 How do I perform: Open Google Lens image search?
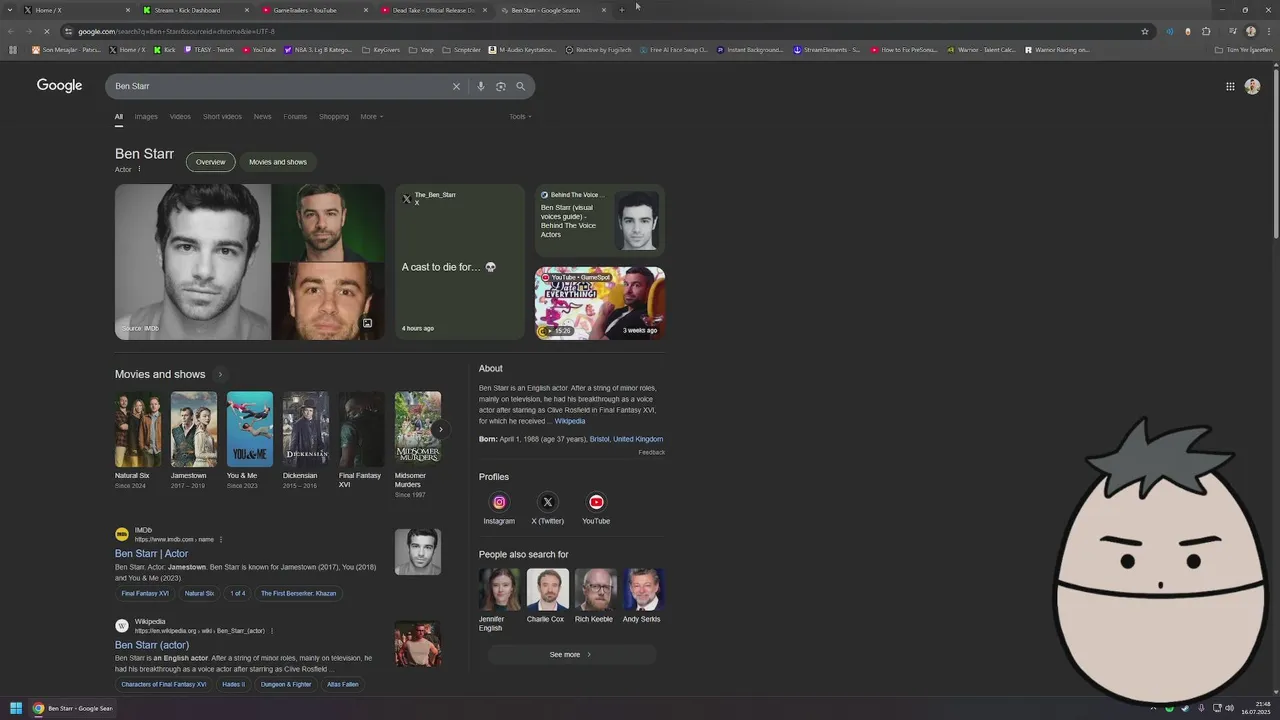click(501, 86)
